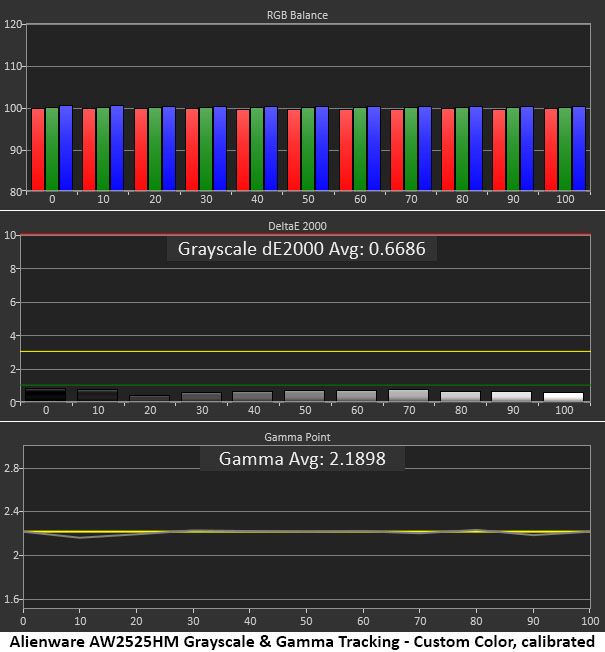Image resolution: width=605 pixels, height=652 pixels.
Task: Click the white DeltaE bar at 100
Action: [x=563, y=397]
